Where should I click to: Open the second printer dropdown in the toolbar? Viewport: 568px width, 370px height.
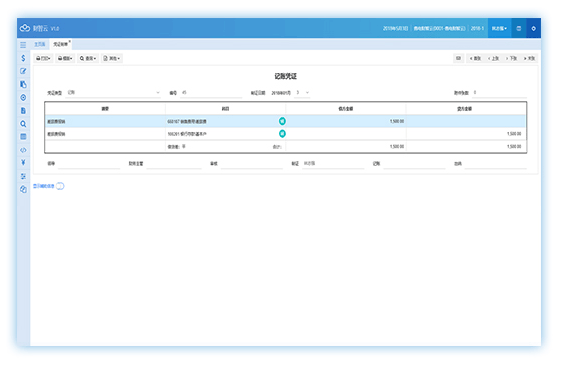pos(65,58)
